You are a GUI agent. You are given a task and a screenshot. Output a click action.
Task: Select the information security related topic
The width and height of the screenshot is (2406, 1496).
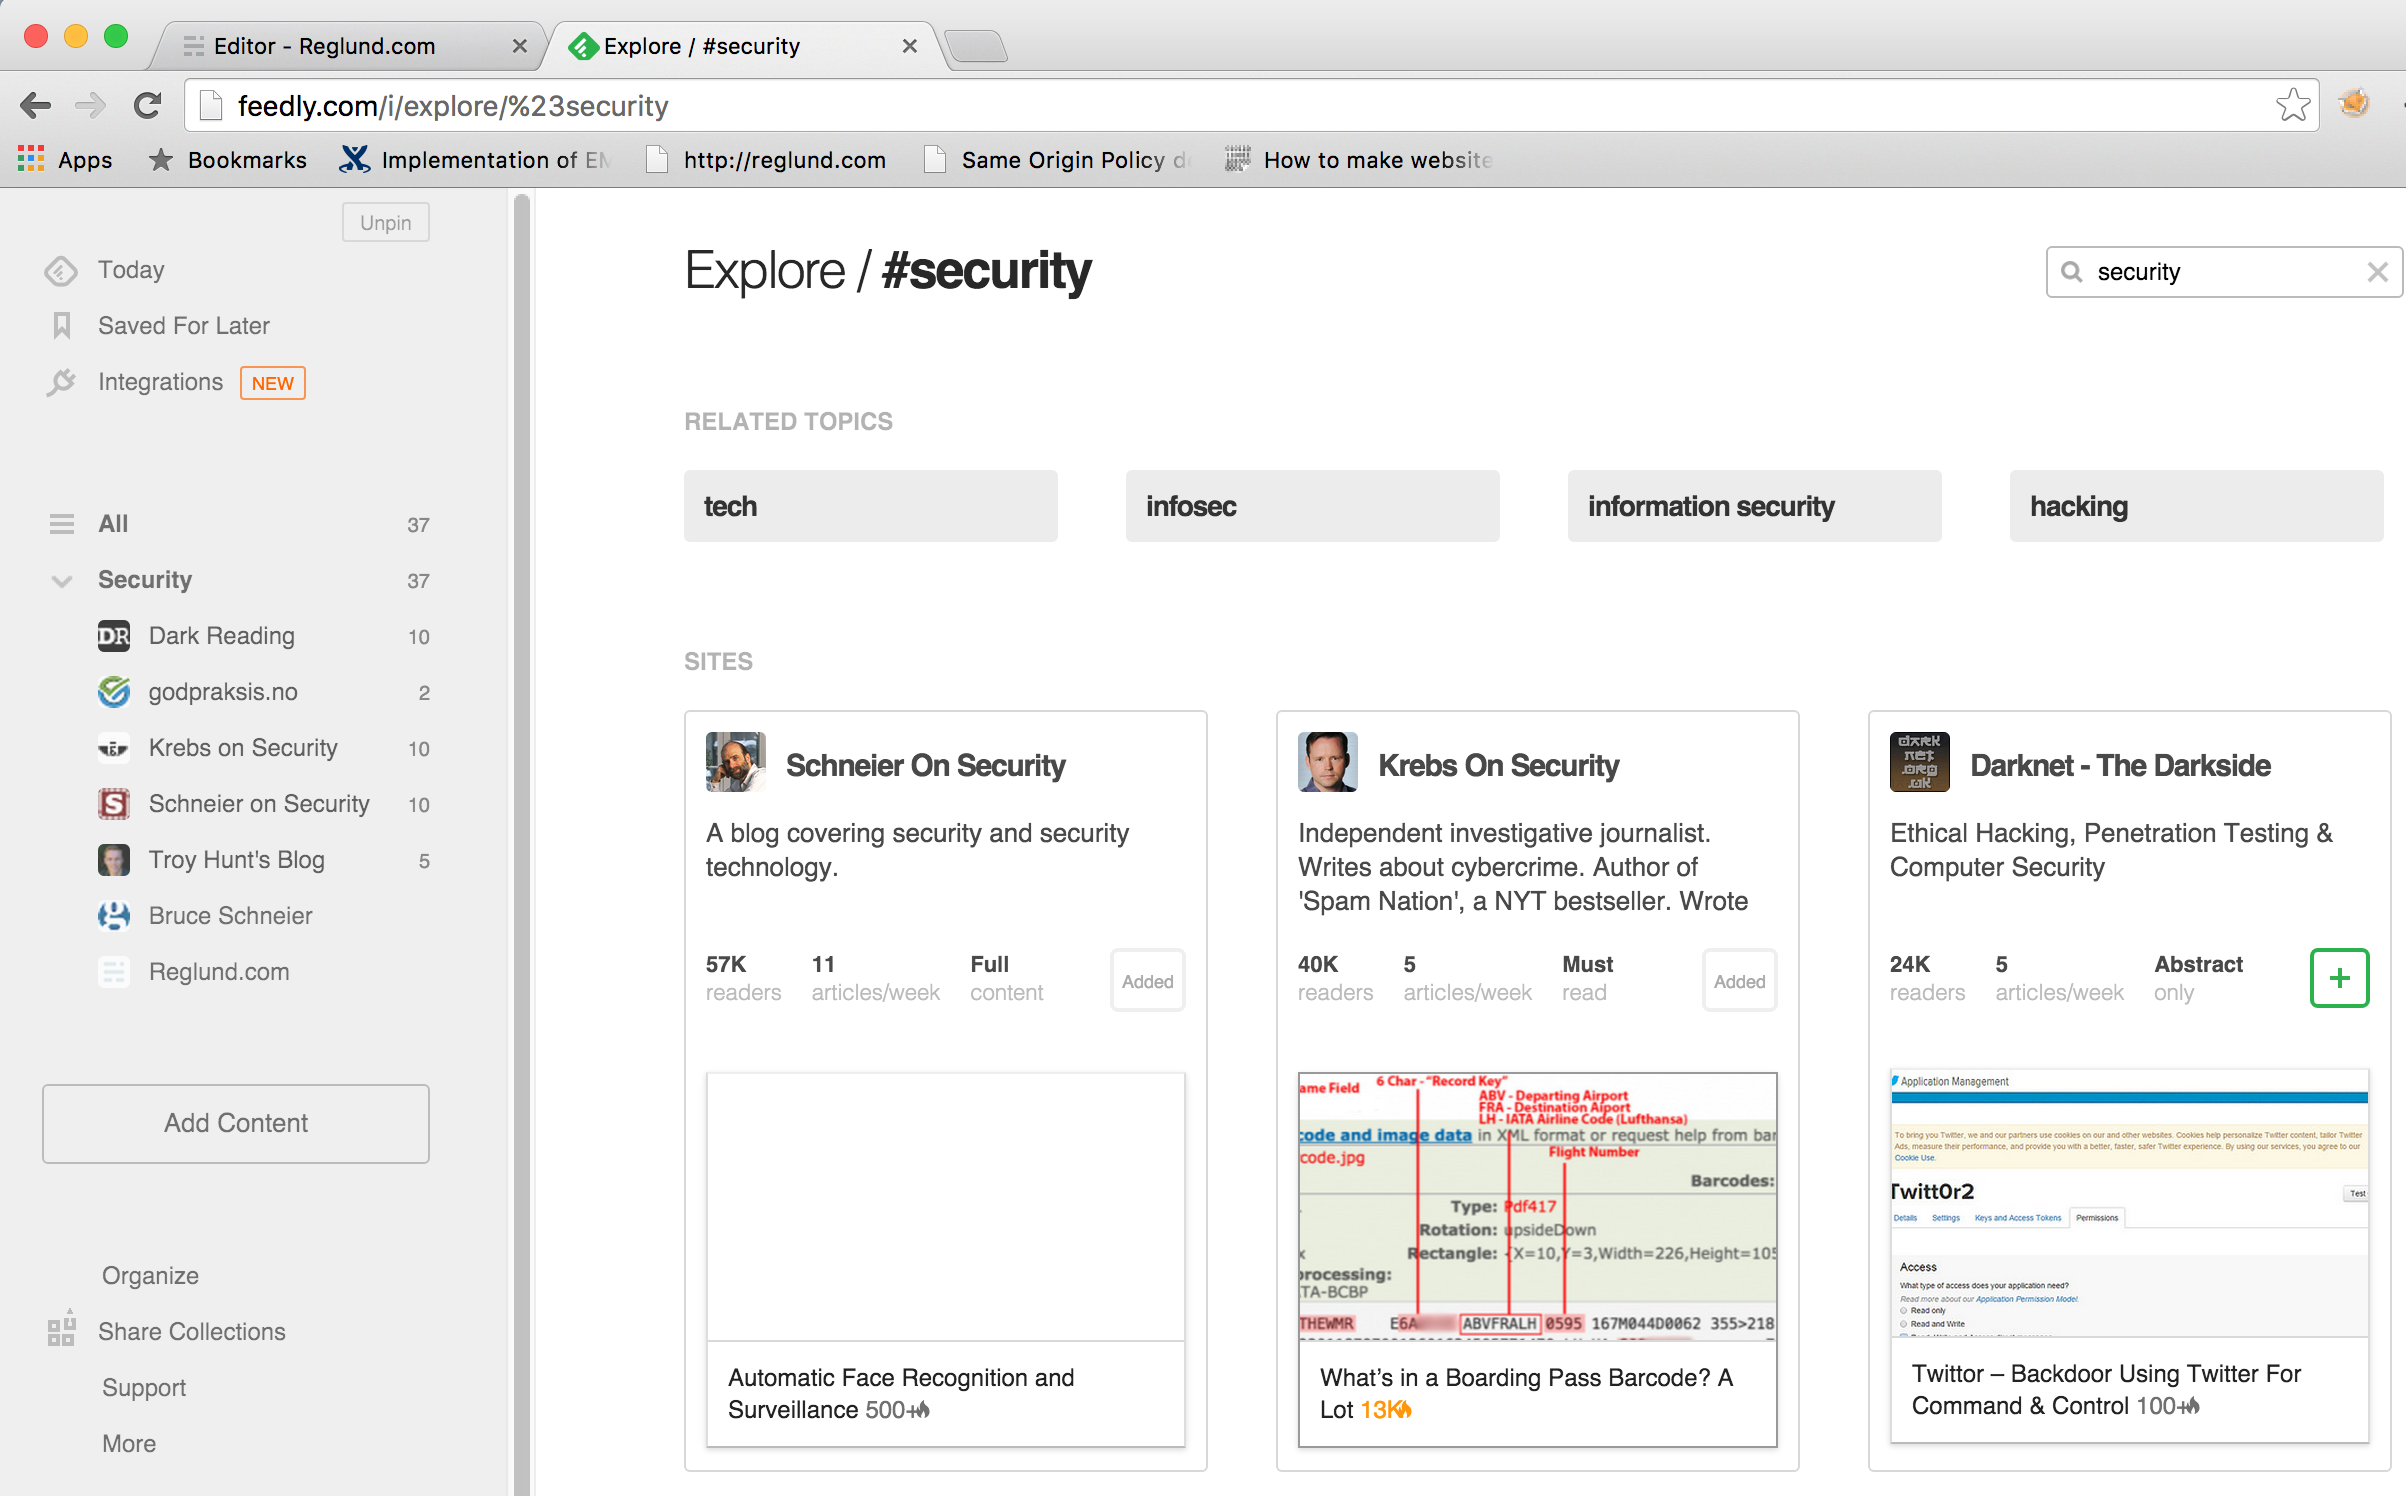1754,506
